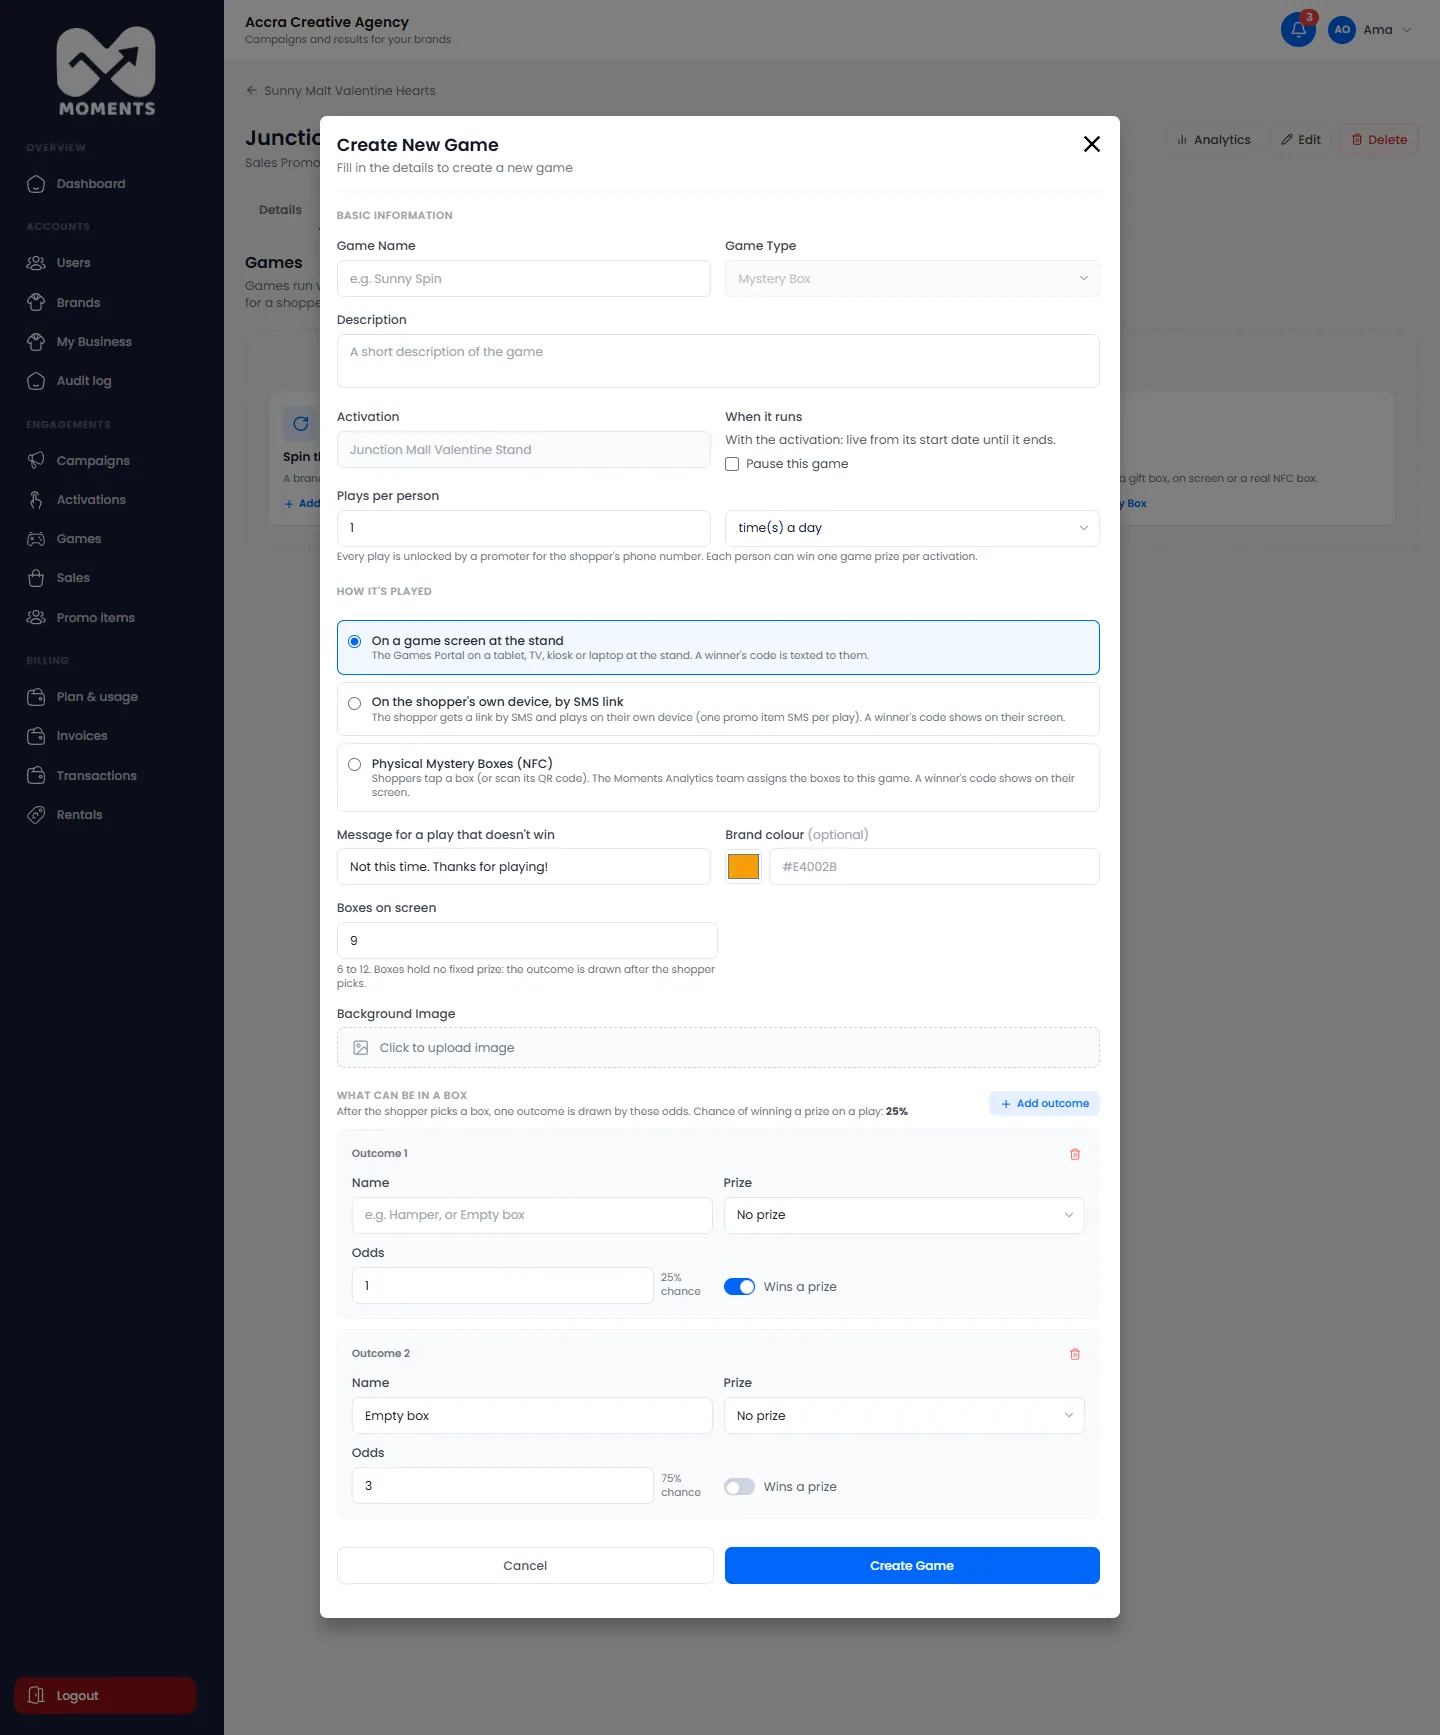Click the Create Game button
1440x1735 pixels.
click(912, 1566)
